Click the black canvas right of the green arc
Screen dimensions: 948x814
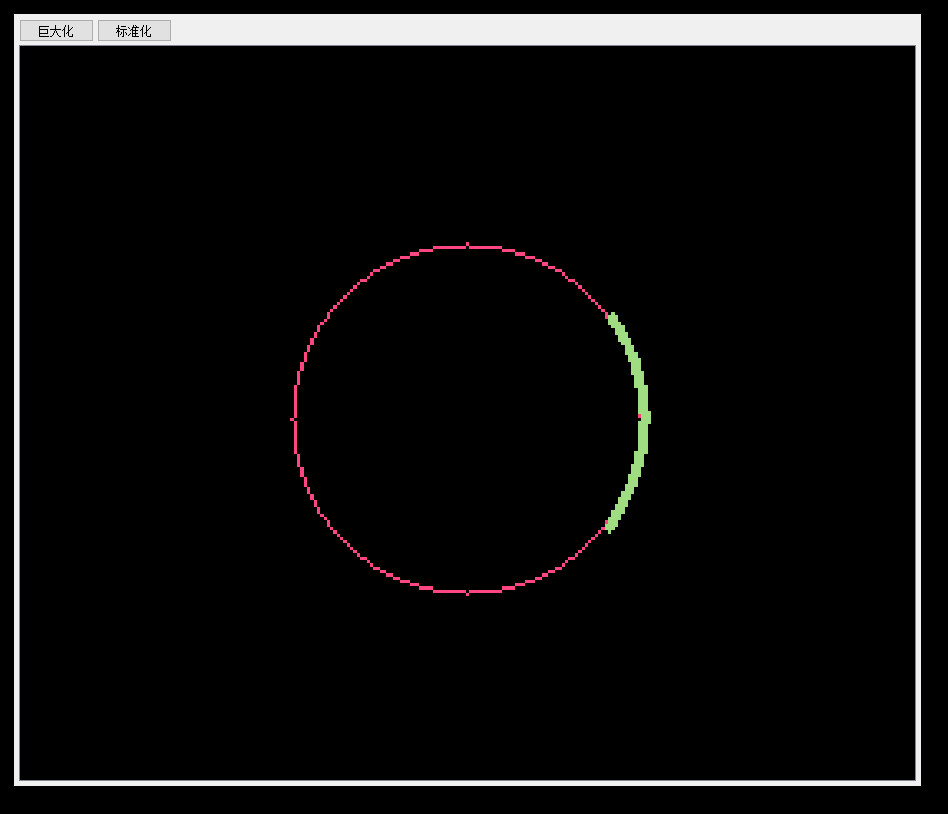coord(780,420)
